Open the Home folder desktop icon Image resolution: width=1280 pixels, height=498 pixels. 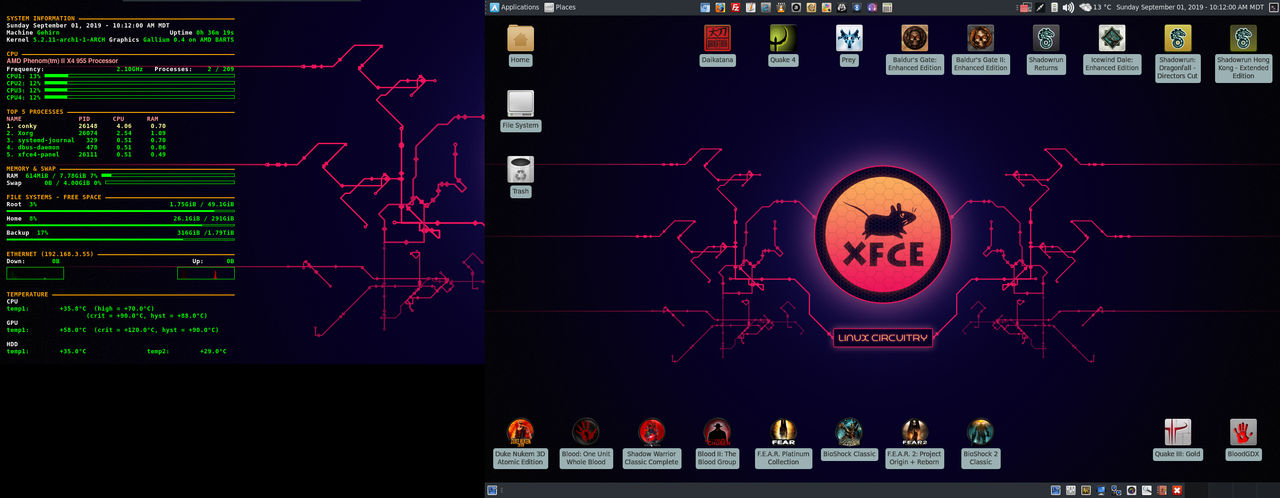coord(520,45)
